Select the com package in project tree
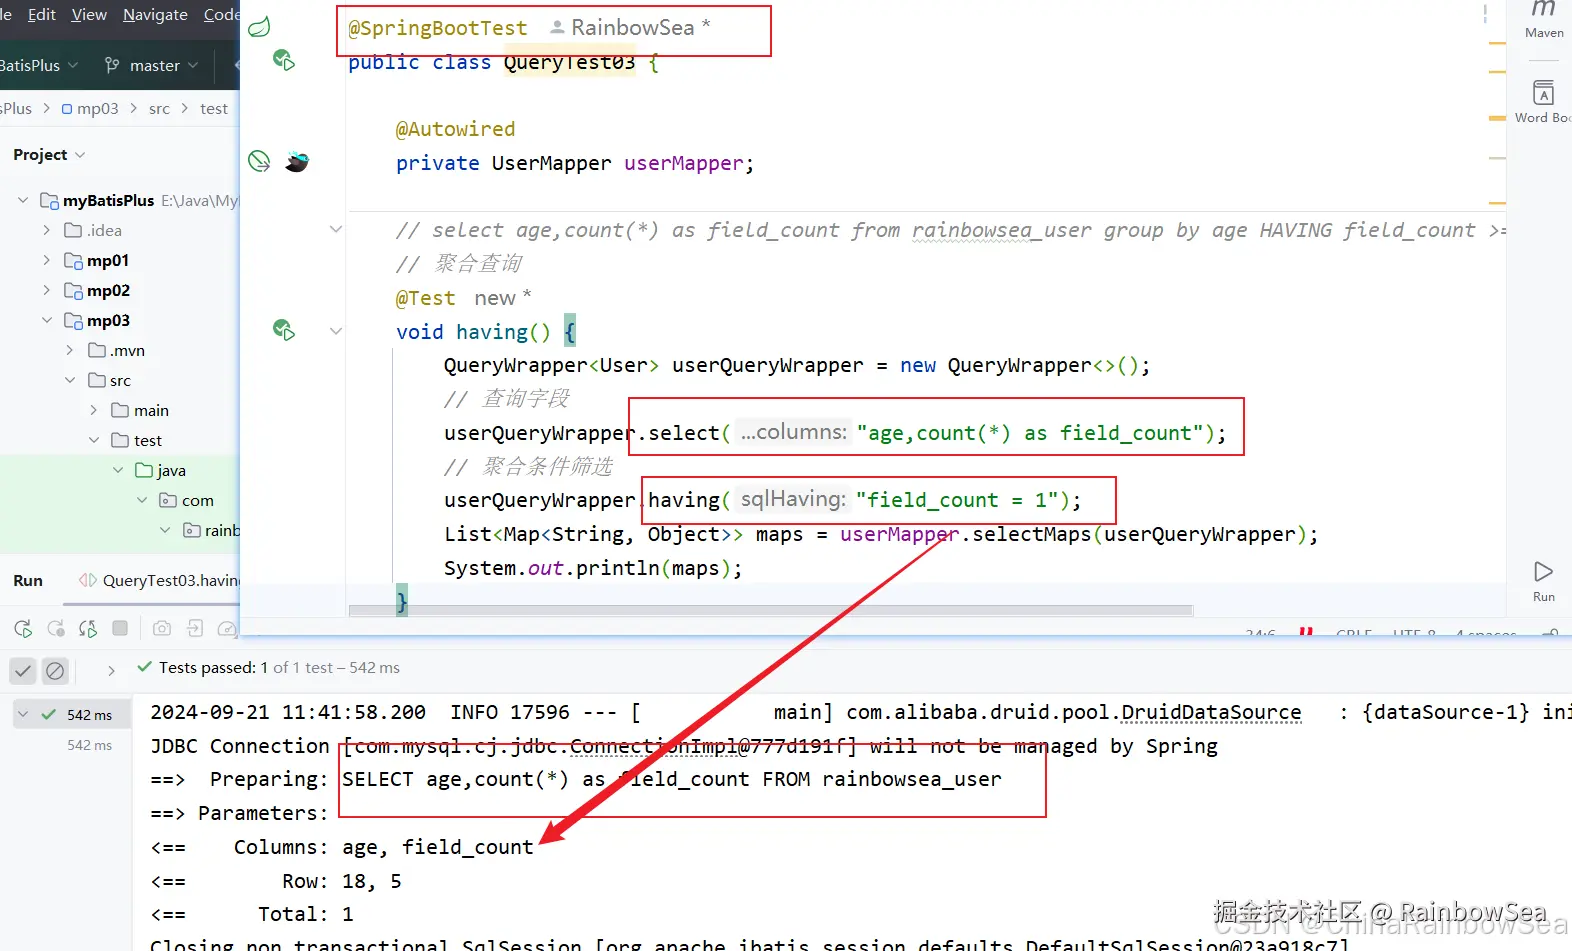The width and height of the screenshot is (1572, 951). pos(186,500)
